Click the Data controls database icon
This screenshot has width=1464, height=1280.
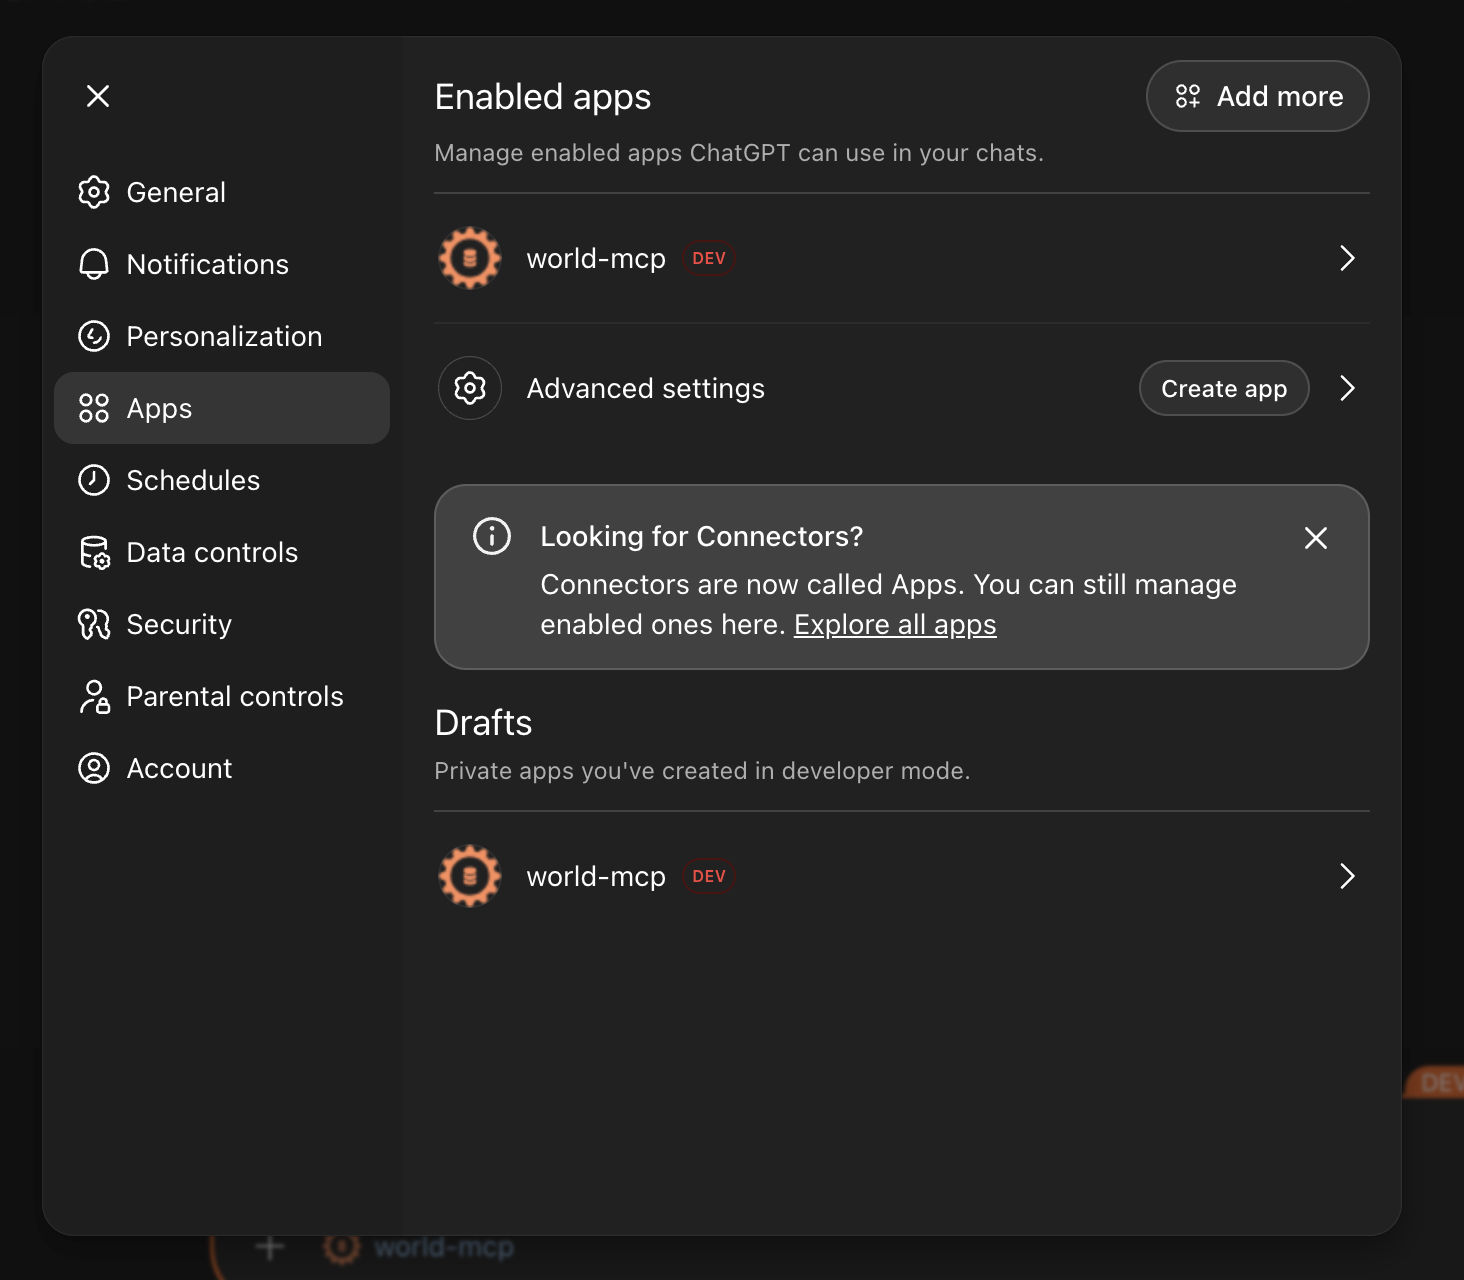click(x=94, y=552)
